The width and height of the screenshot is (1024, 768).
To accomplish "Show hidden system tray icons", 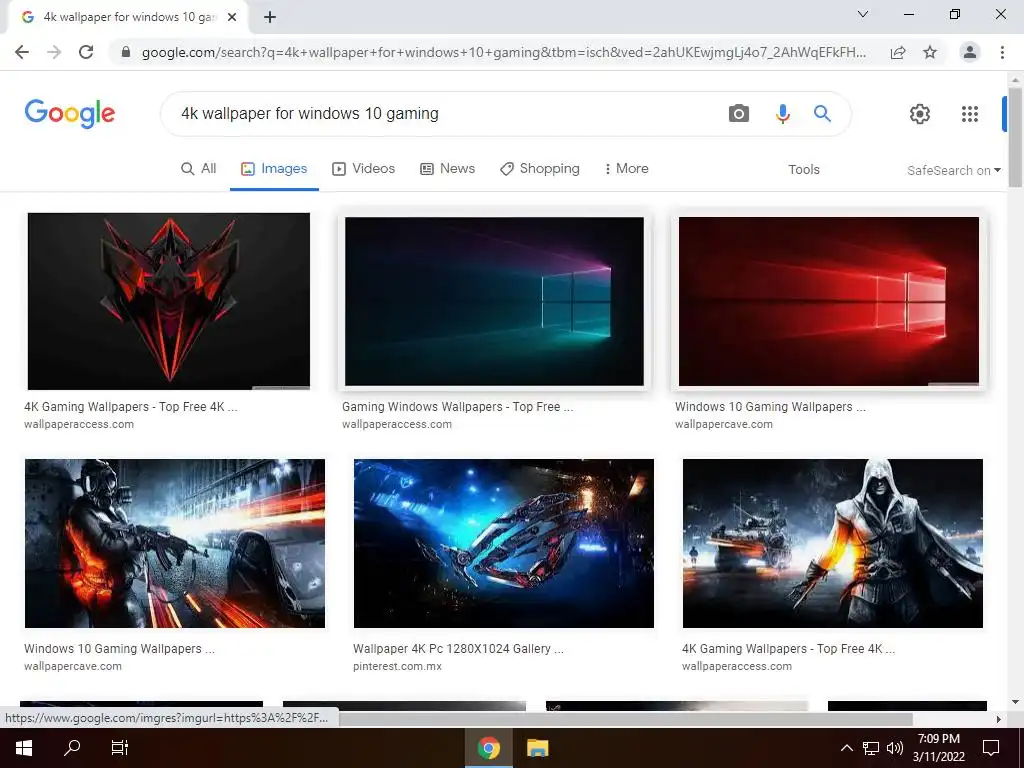I will (846, 748).
